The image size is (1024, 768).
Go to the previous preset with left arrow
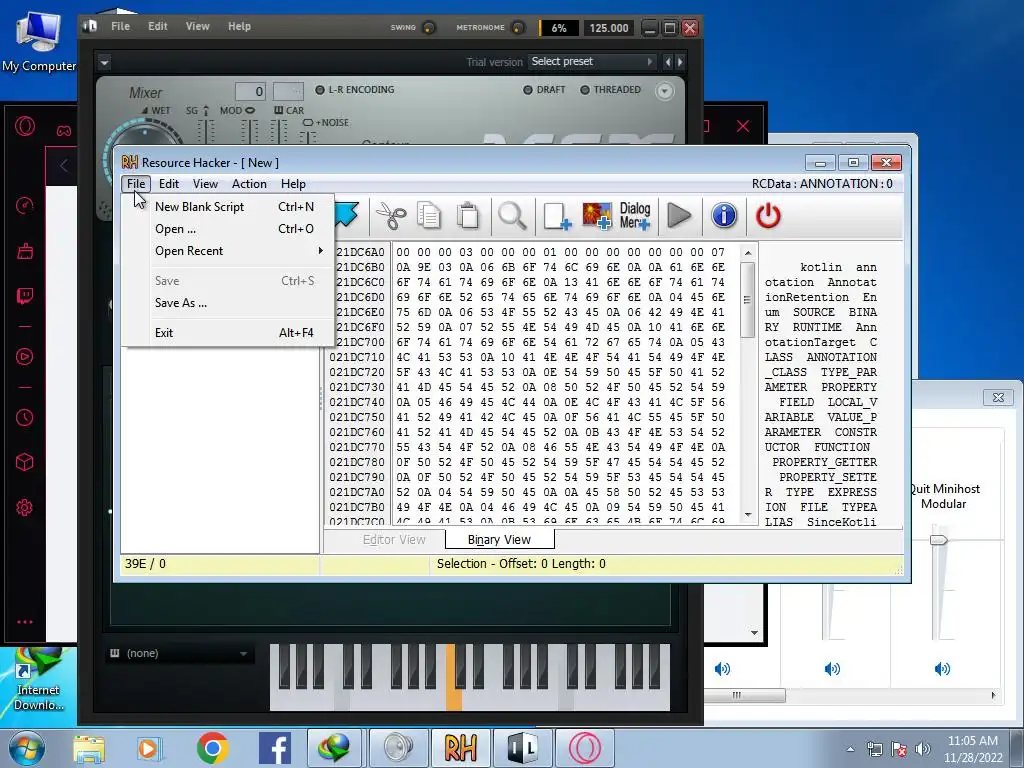point(667,61)
